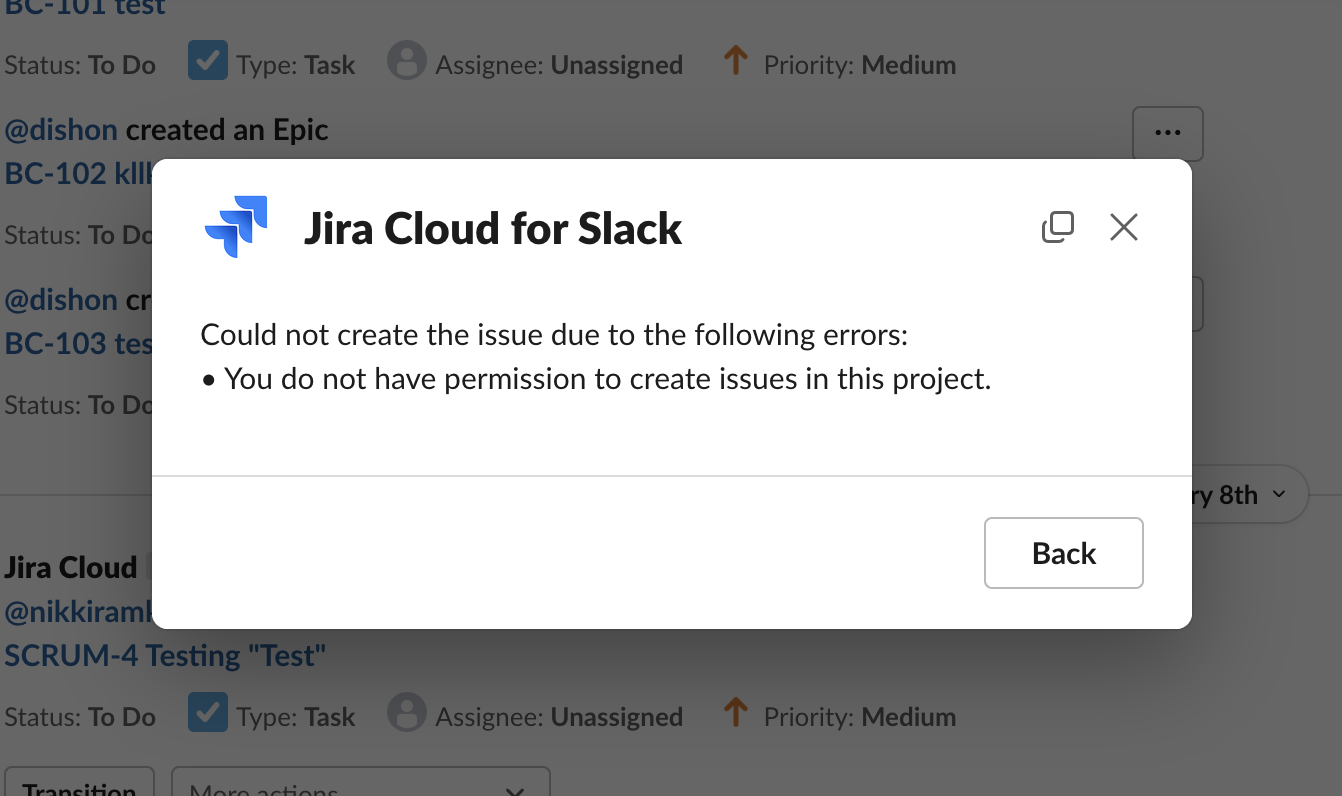Open the SCRUM-4 Testing "Test" issue link
Image resolution: width=1342 pixels, height=796 pixels.
point(163,655)
